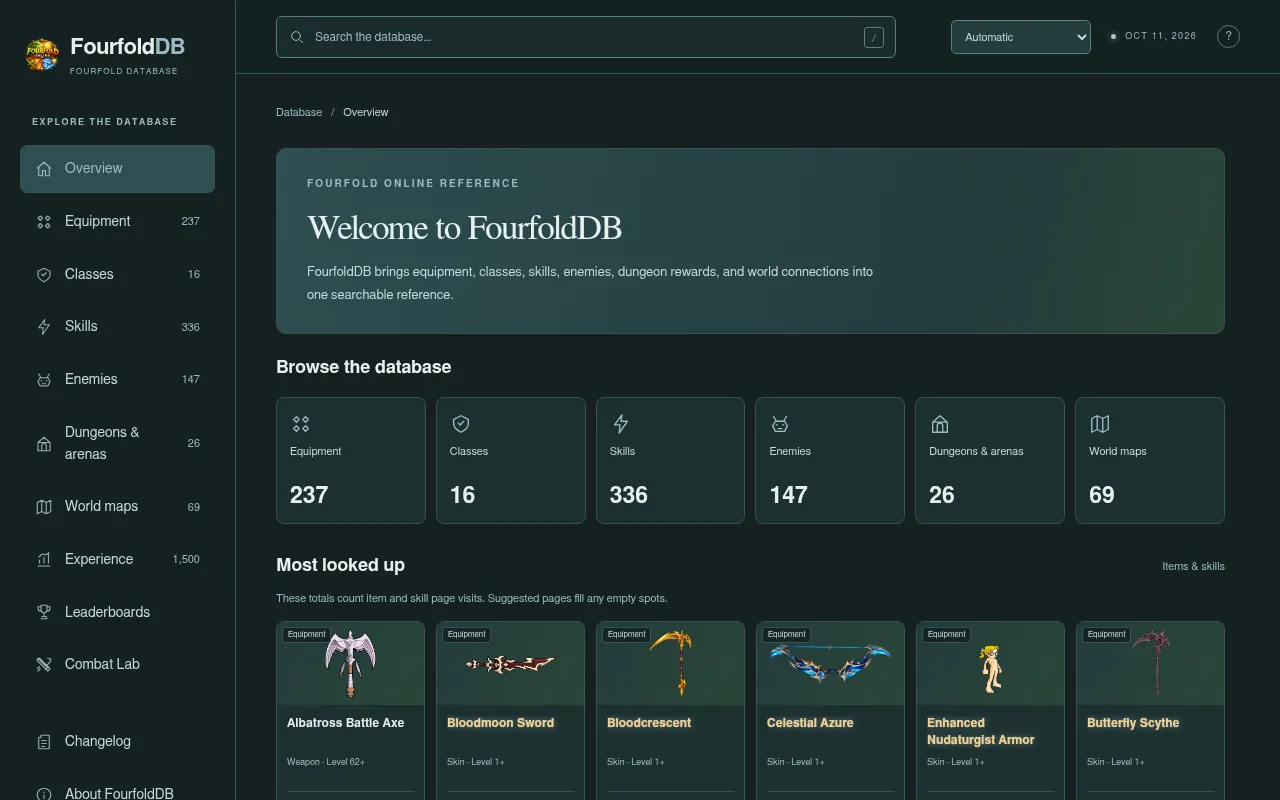Click the 237 equipment count on card
The width and height of the screenshot is (1280, 800).
pos(309,495)
